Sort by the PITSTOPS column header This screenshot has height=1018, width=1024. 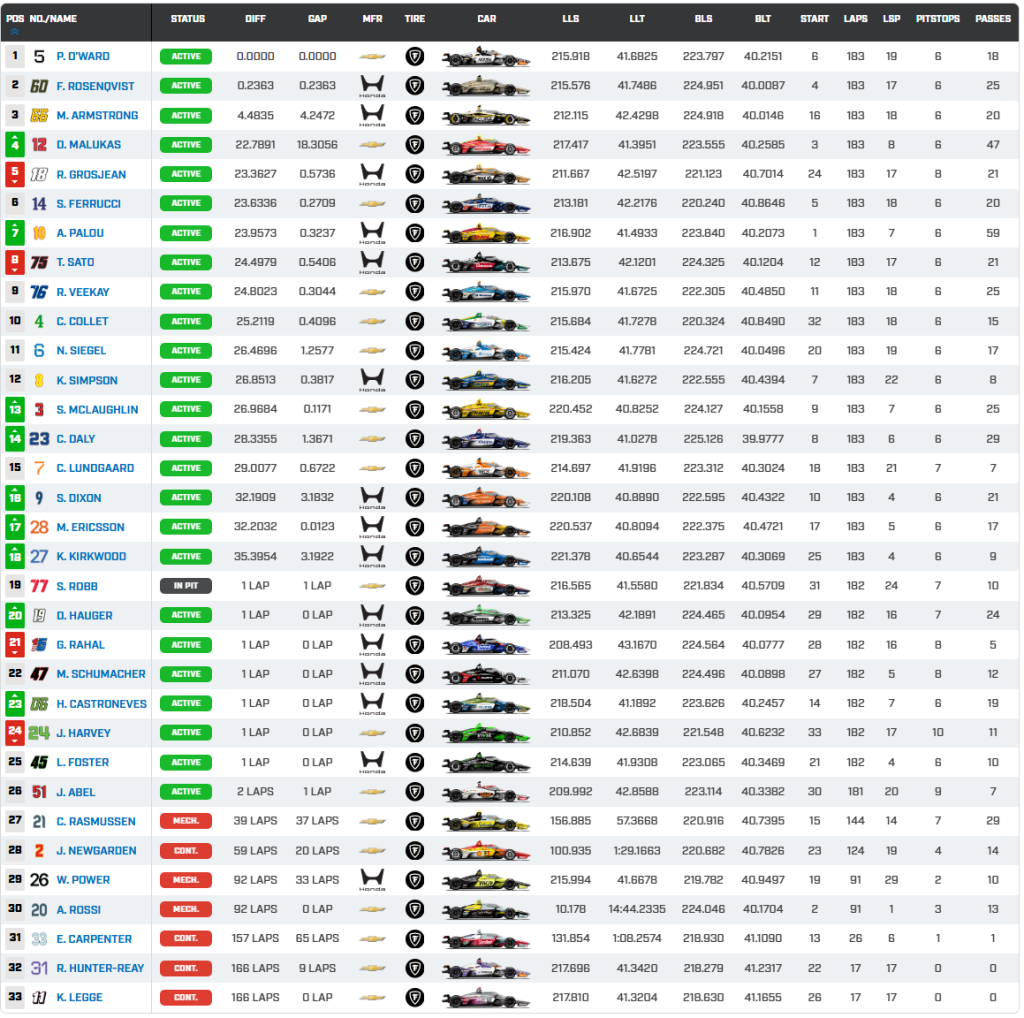[938, 19]
